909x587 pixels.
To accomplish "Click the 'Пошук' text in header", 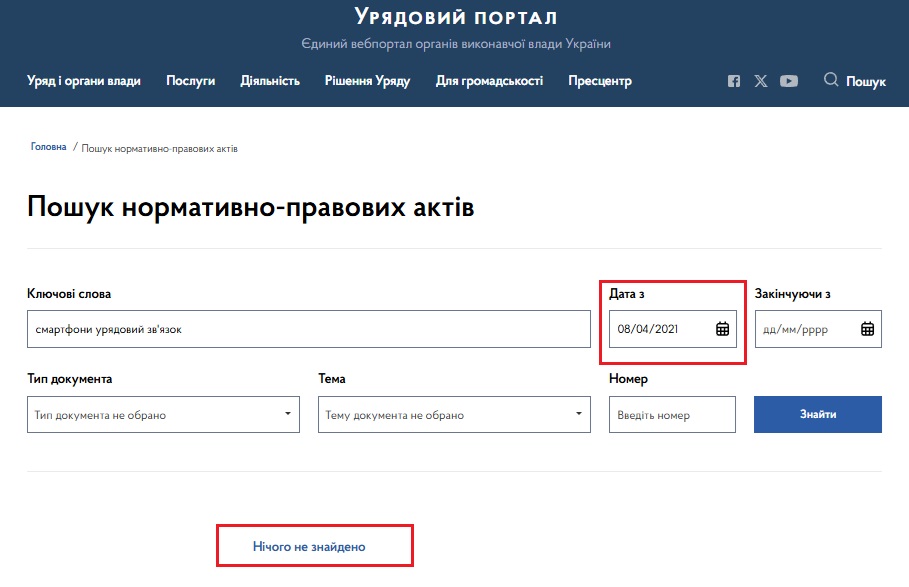I will click(x=866, y=81).
